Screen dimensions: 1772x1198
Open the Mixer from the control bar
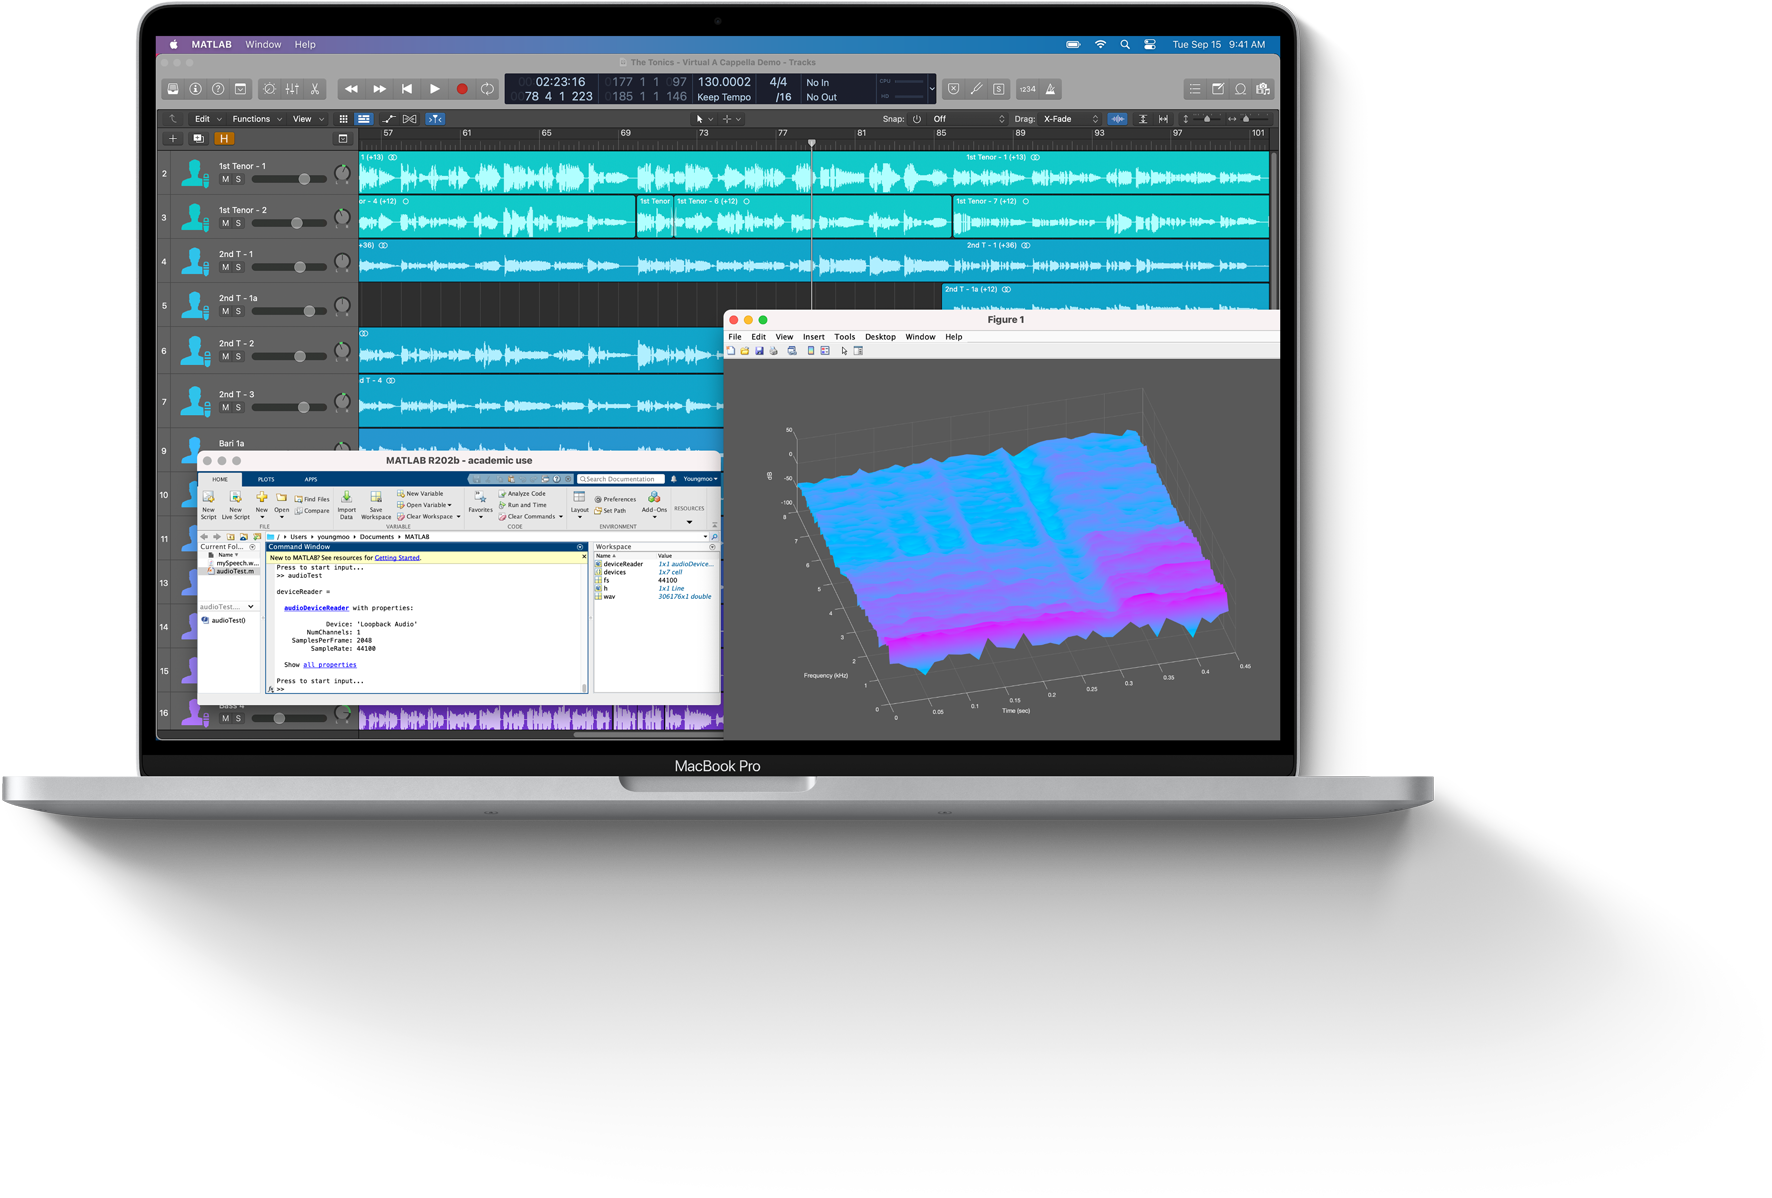tap(292, 89)
